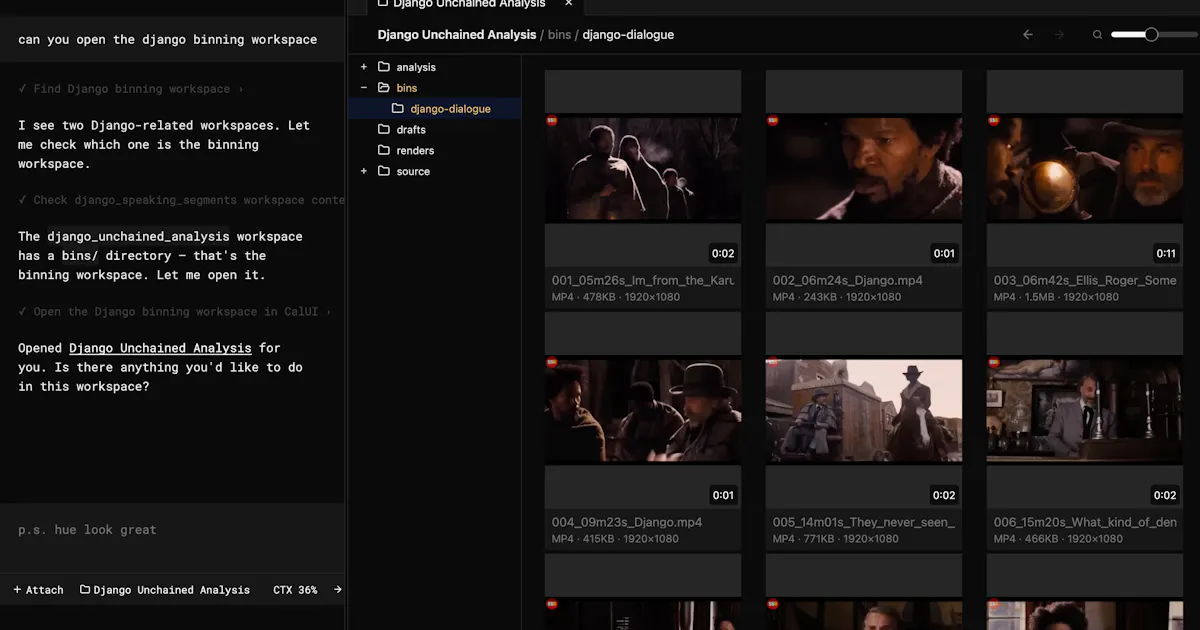Screen dimensions: 1200x630
Task: Click the magnifier zoom icon
Action: [1097, 35]
